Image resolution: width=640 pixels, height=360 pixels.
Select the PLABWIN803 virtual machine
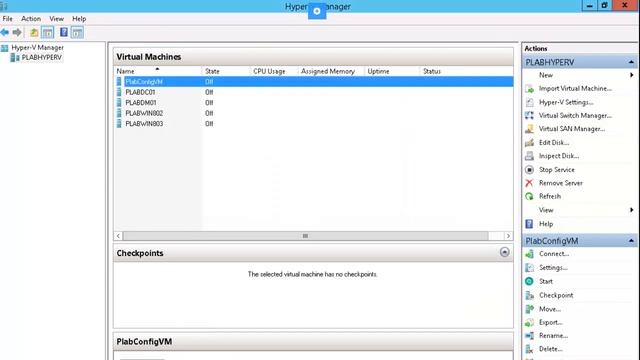[144, 124]
